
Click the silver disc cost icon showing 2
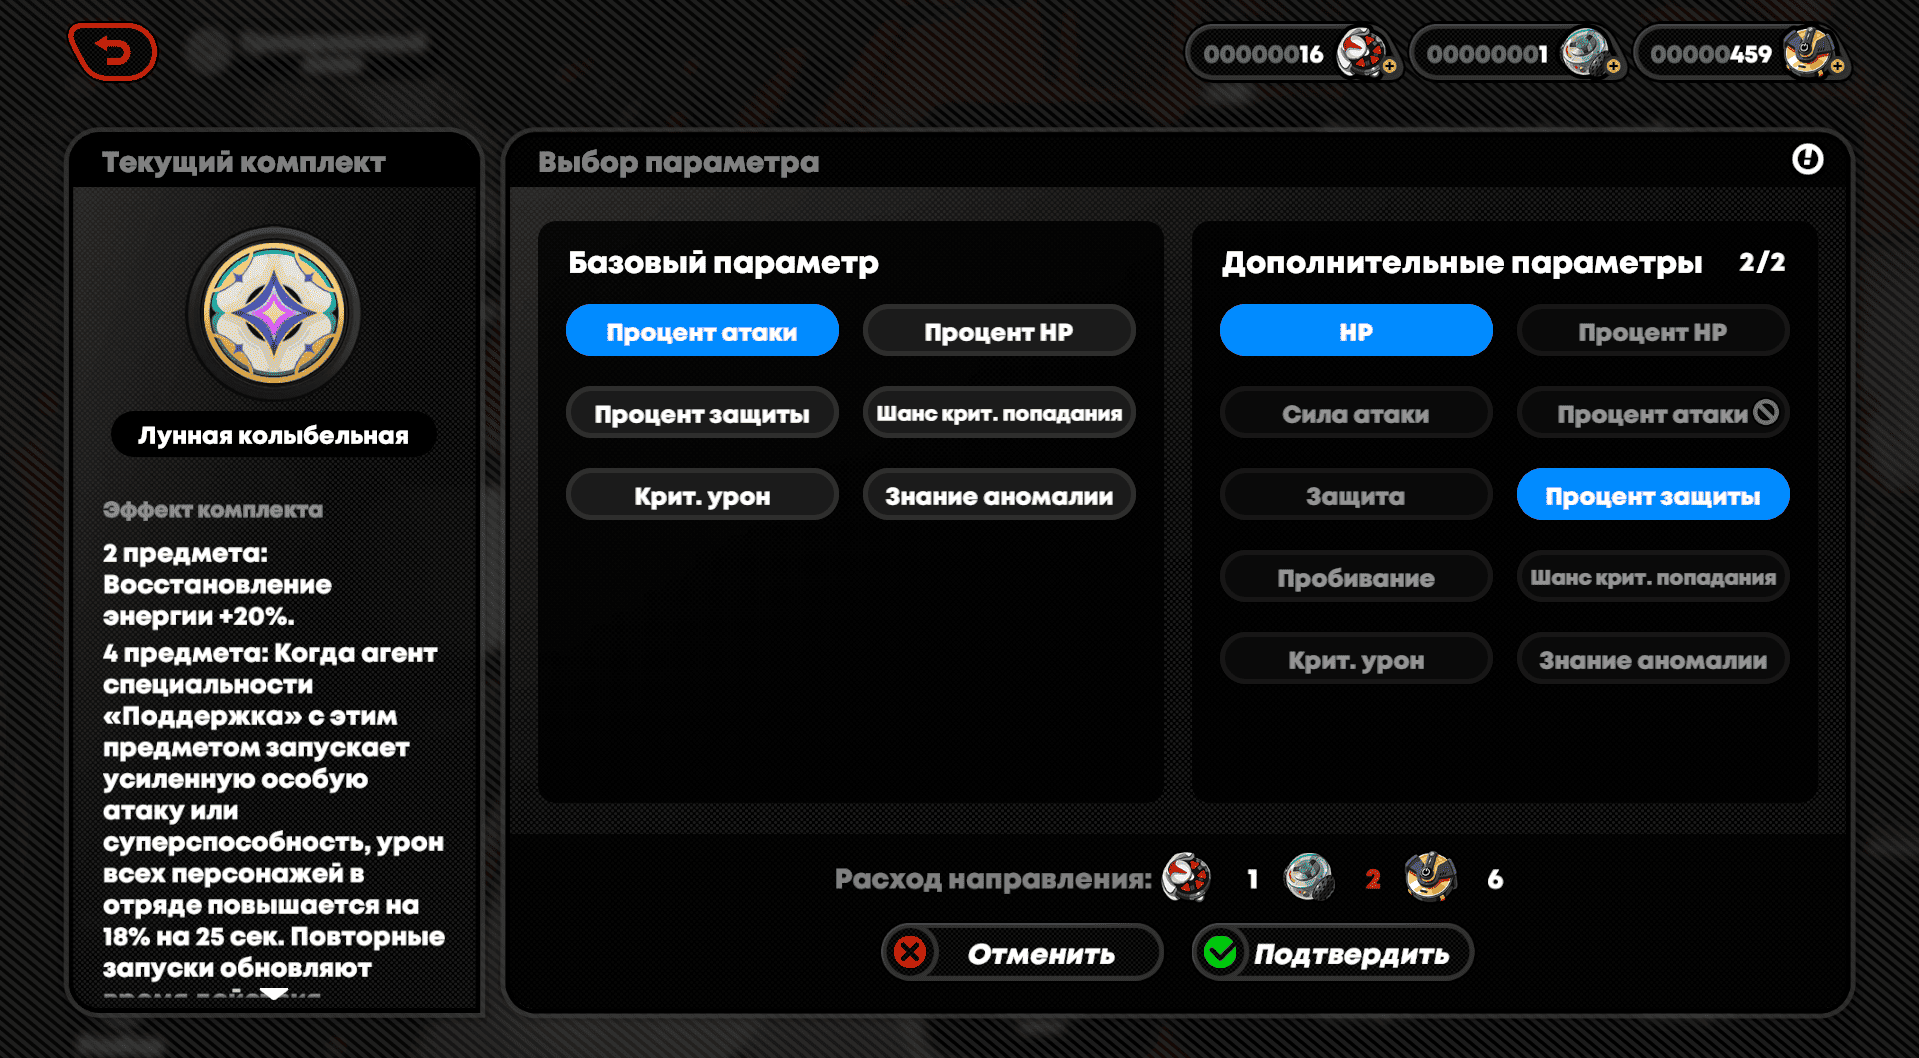pyautogui.click(x=1309, y=878)
